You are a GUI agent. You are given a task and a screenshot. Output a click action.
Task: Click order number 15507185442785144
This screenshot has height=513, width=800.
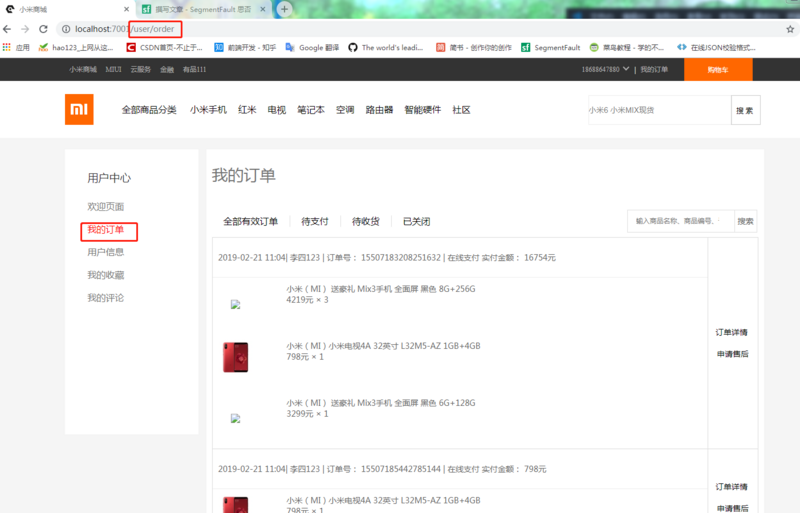coord(401,469)
